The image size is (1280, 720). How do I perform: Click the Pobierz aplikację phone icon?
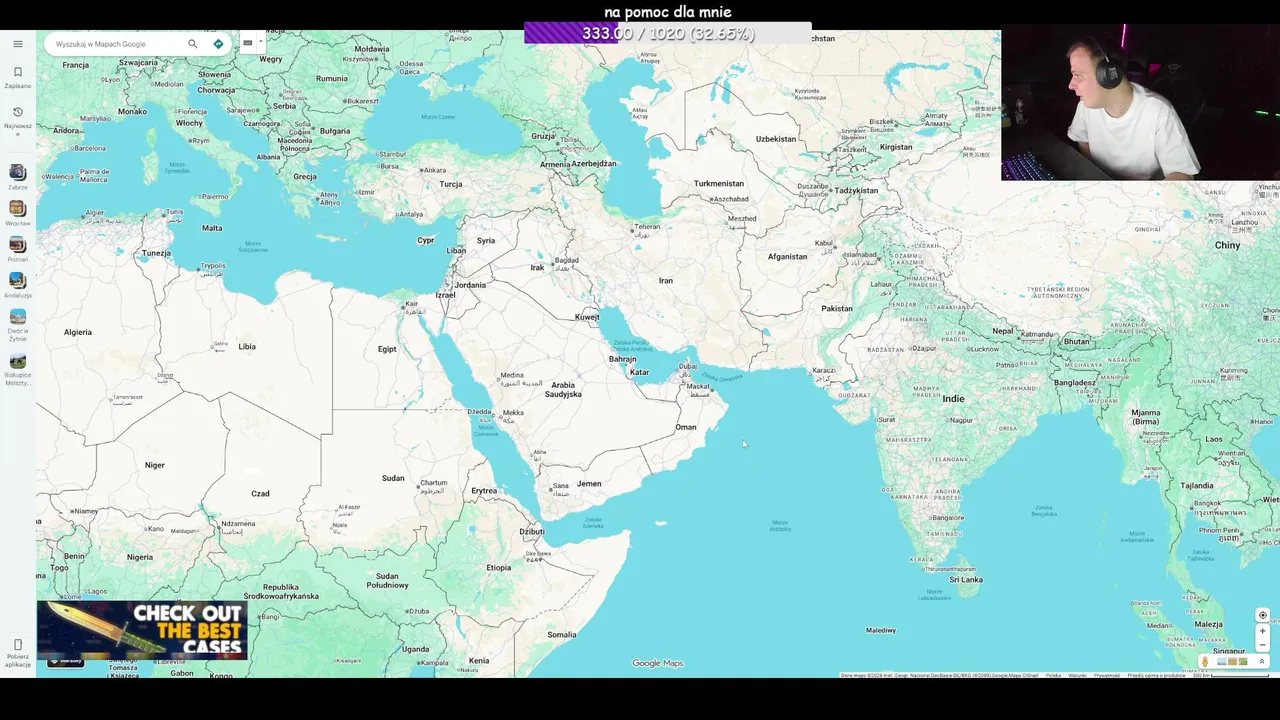point(17,646)
